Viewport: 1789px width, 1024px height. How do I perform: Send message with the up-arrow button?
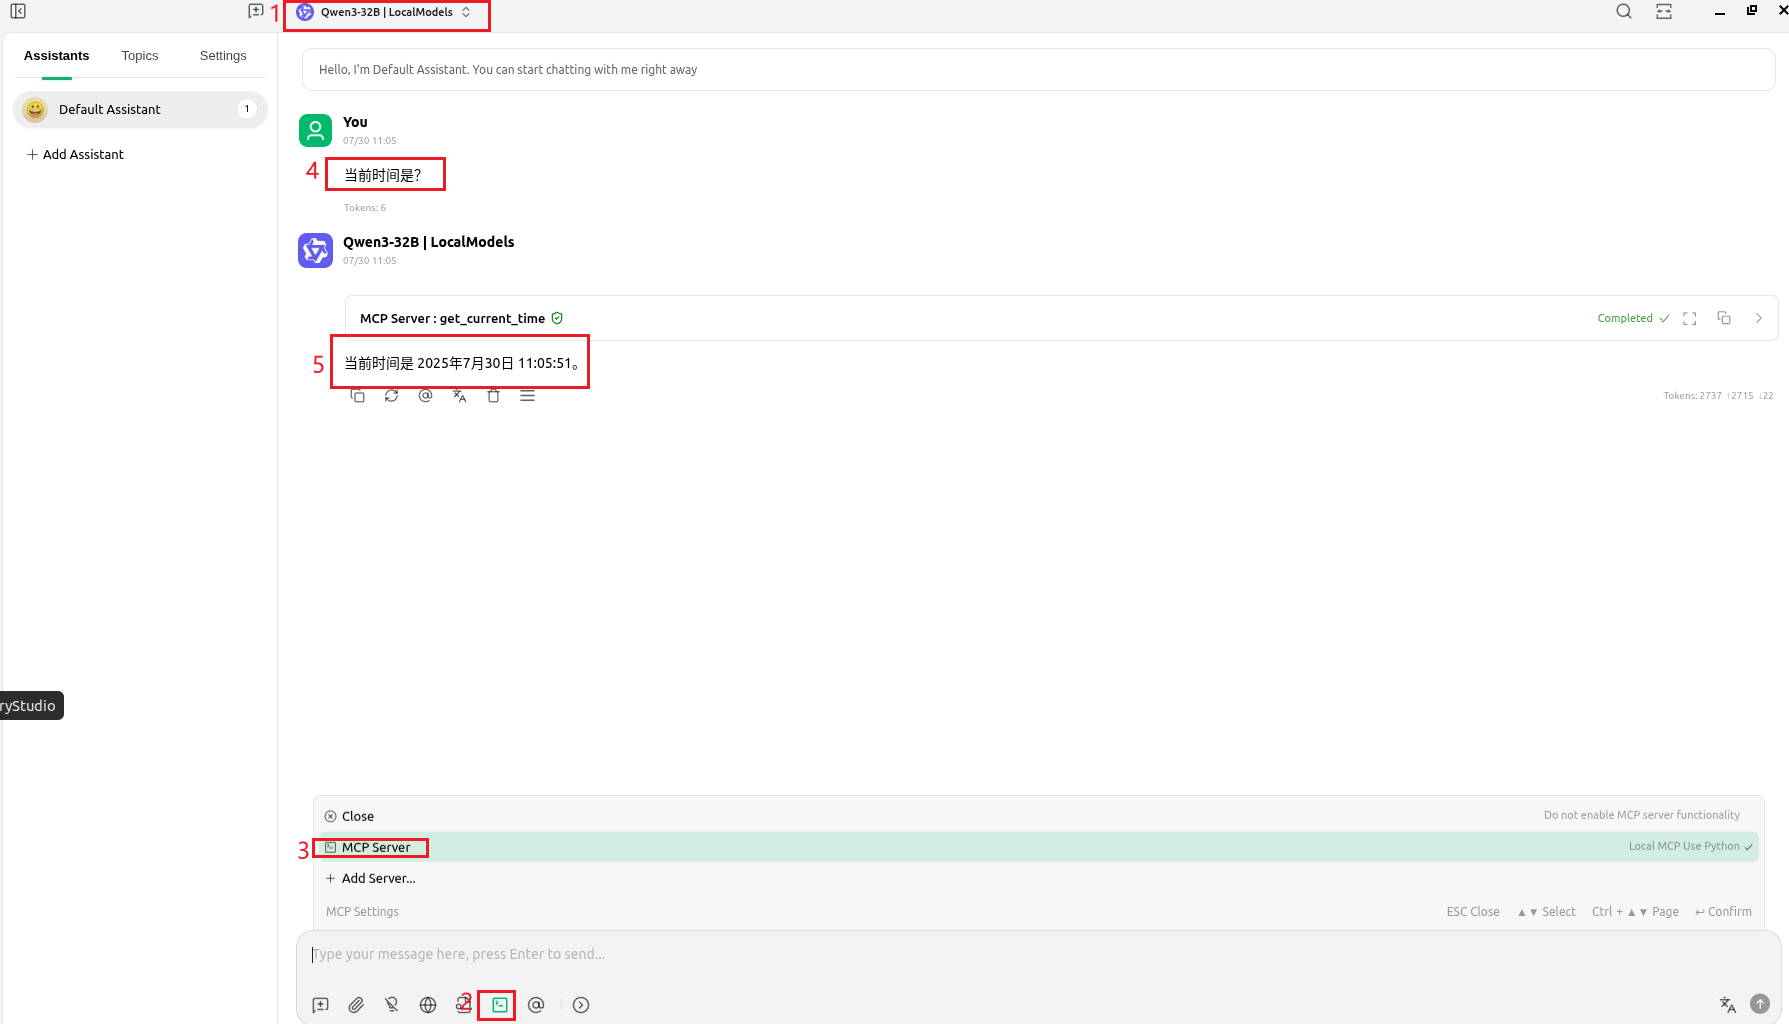(x=1760, y=1004)
